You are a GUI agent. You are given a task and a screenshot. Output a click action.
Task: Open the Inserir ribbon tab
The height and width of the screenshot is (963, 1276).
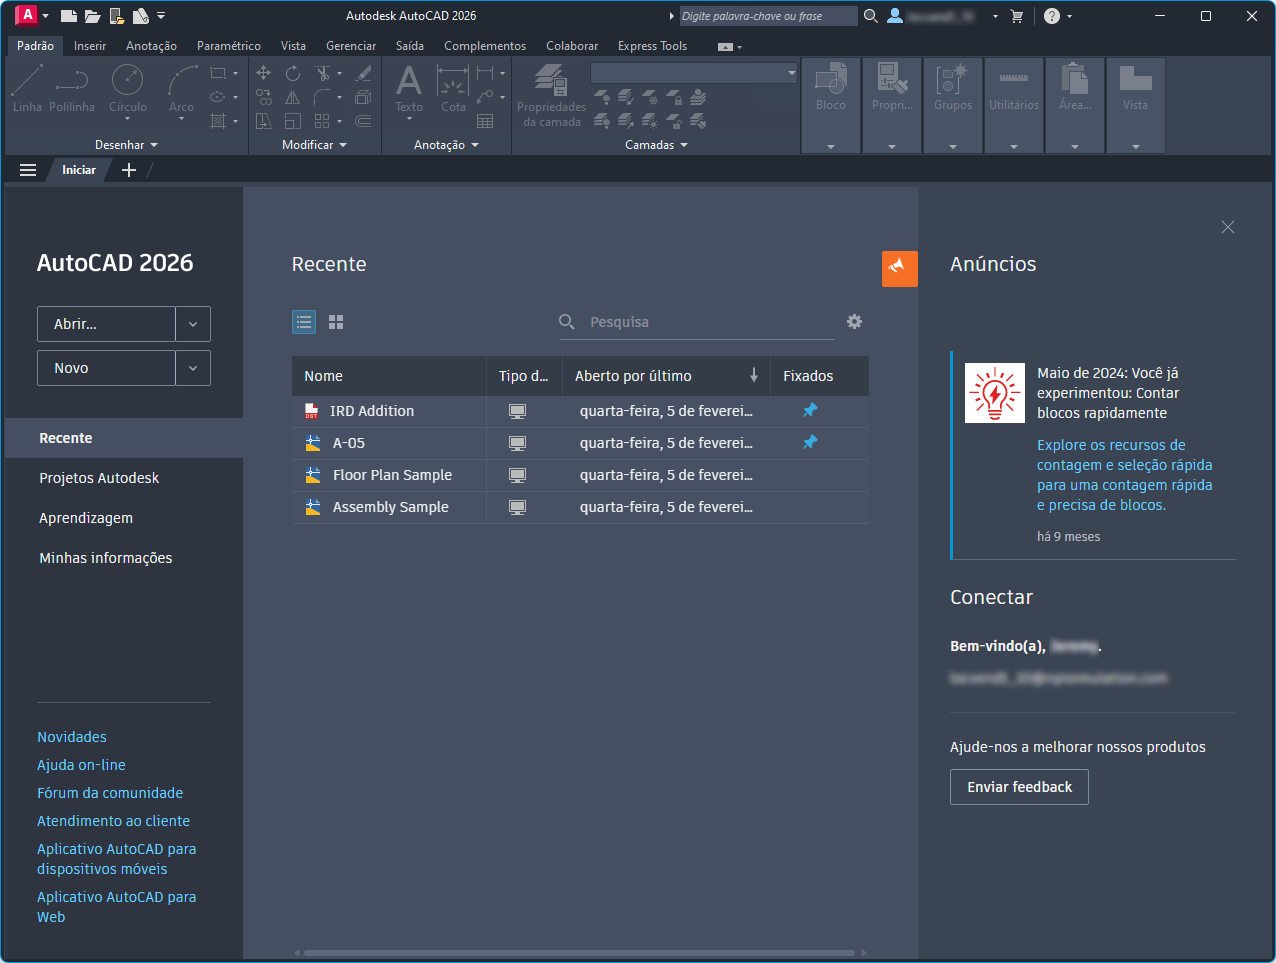90,46
